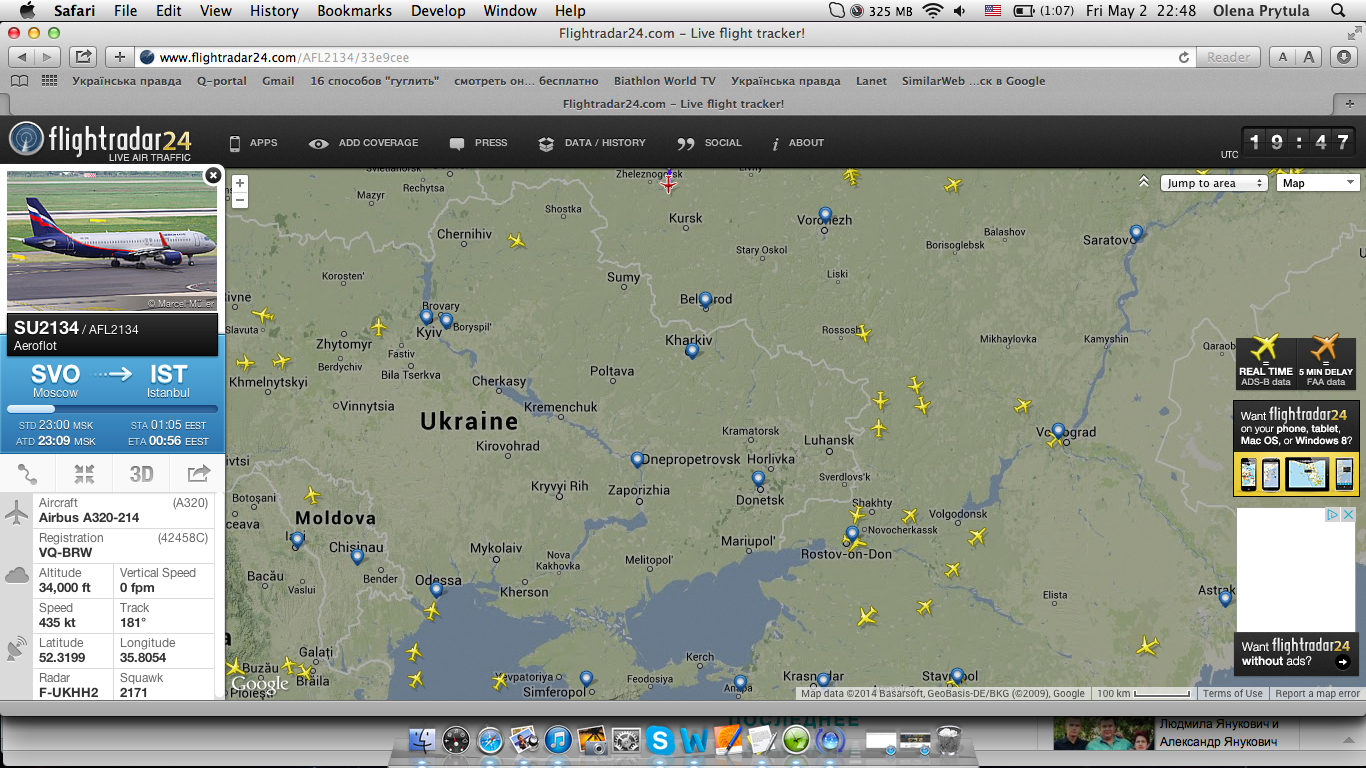Zoom in the map with plus button

tap(240, 184)
